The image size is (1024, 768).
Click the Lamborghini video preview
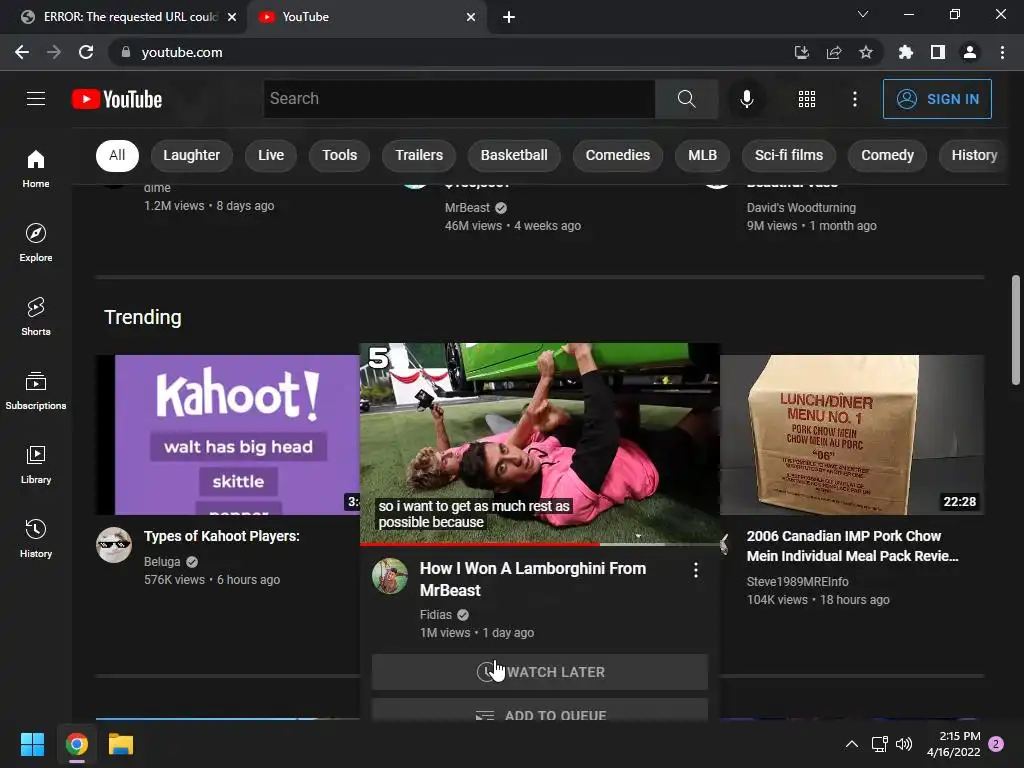tap(539, 443)
